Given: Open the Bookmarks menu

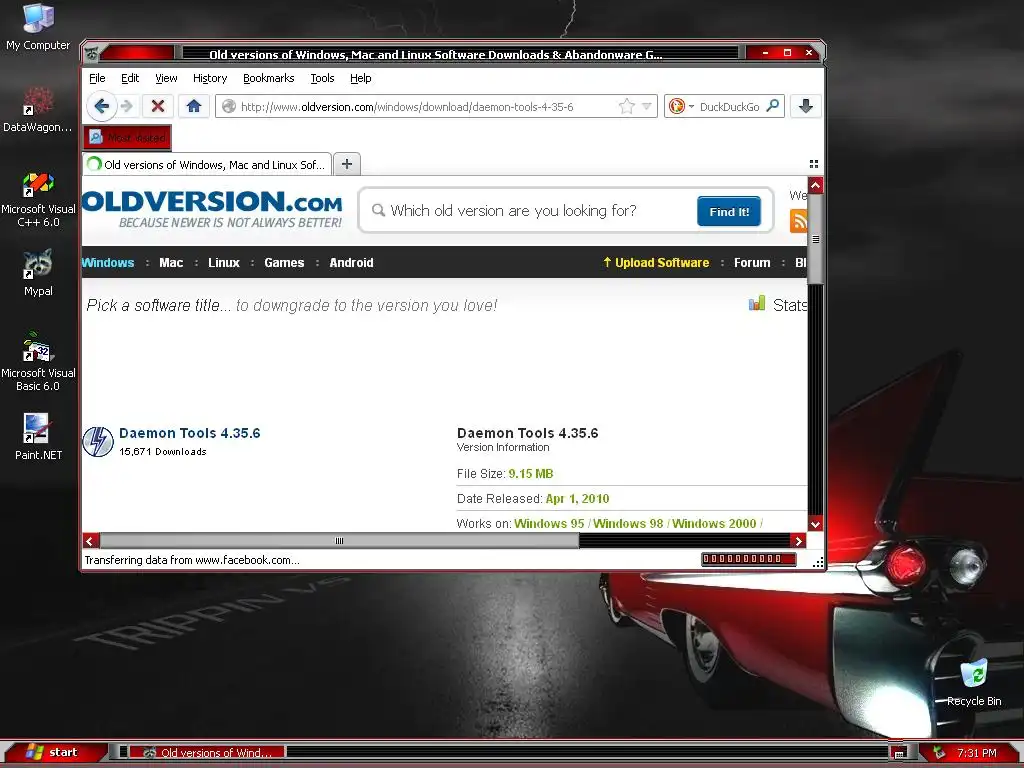Looking at the screenshot, I should [x=268, y=78].
